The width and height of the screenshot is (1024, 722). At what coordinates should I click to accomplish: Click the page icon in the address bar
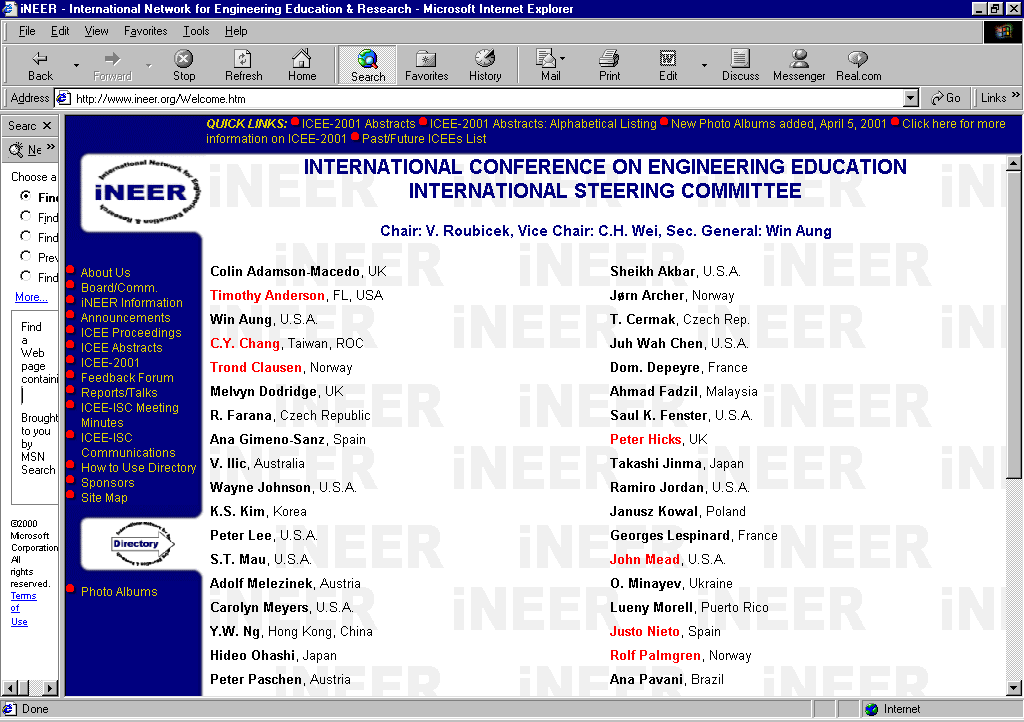click(x=63, y=98)
